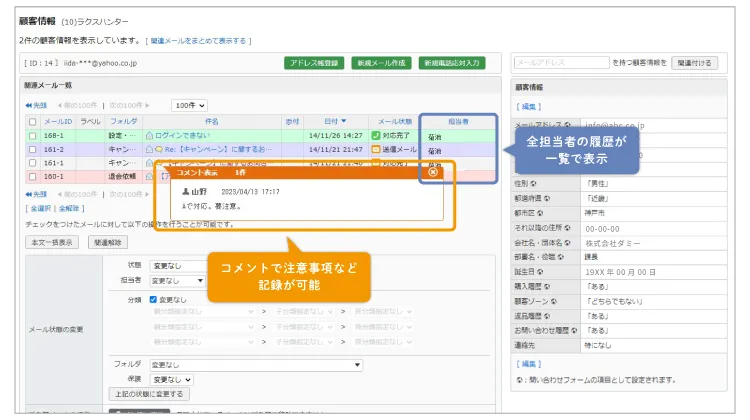Click the sort arrow beside 日付 header
750x420 pixels.
click(x=343, y=122)
